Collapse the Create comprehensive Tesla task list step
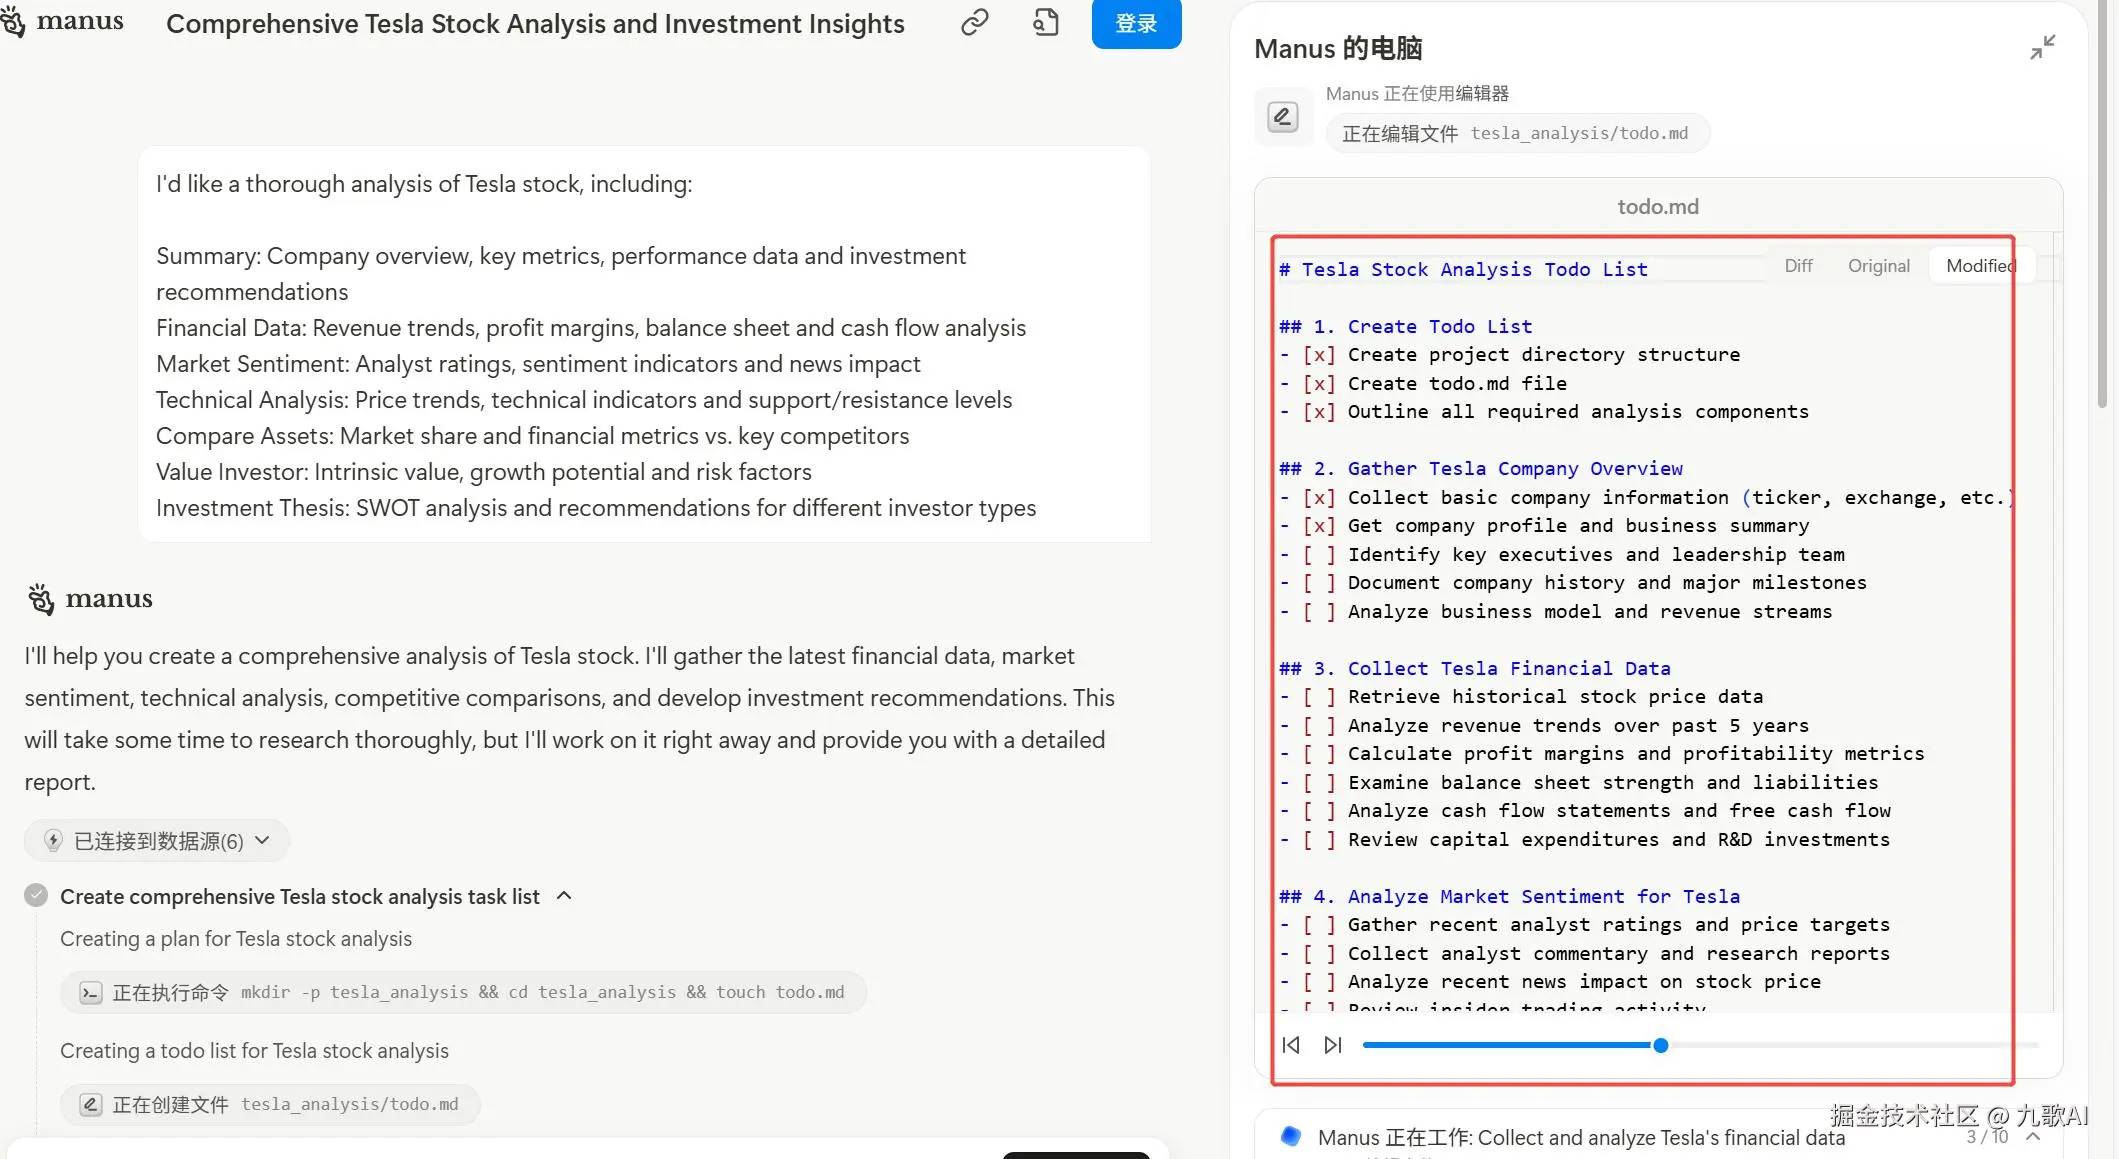 coord(564,896)
